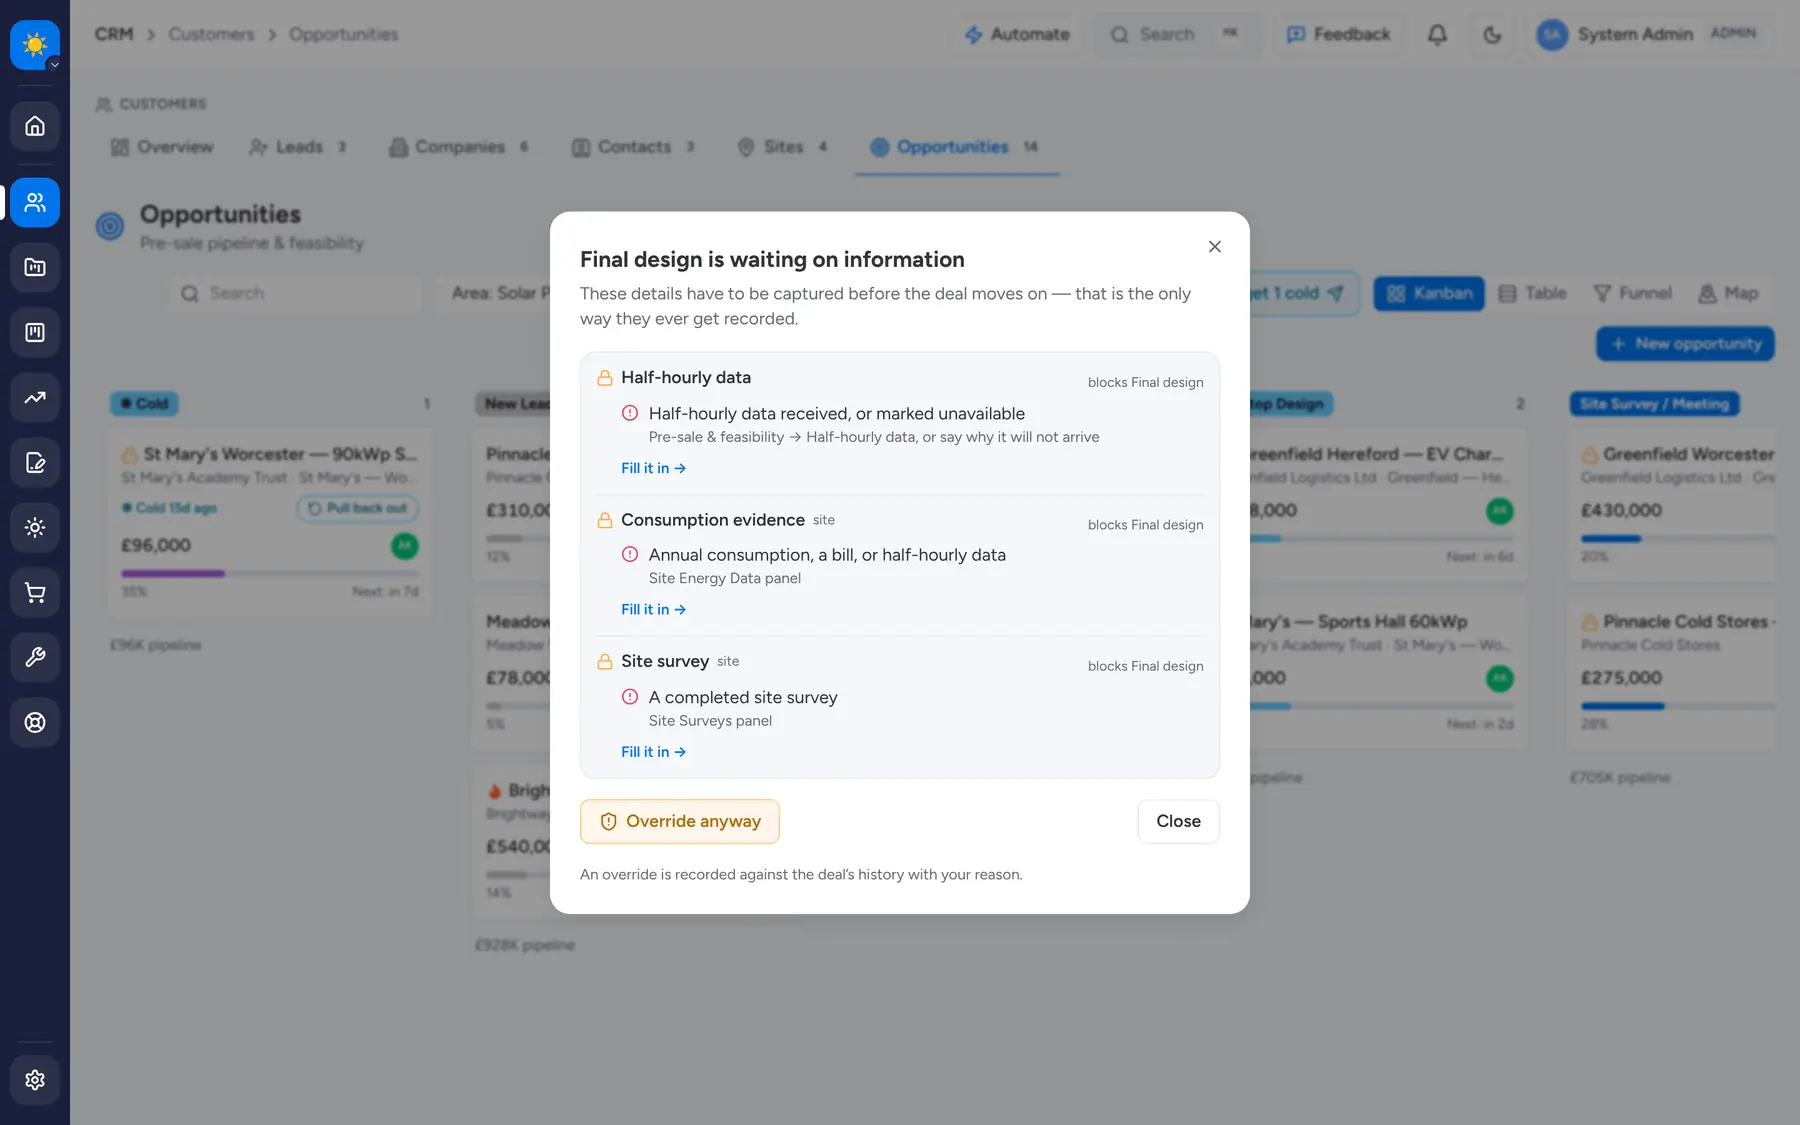Click the Close button in dialog
The height and width of the screenshot is (1125, 1800).
click(1178, 821)
